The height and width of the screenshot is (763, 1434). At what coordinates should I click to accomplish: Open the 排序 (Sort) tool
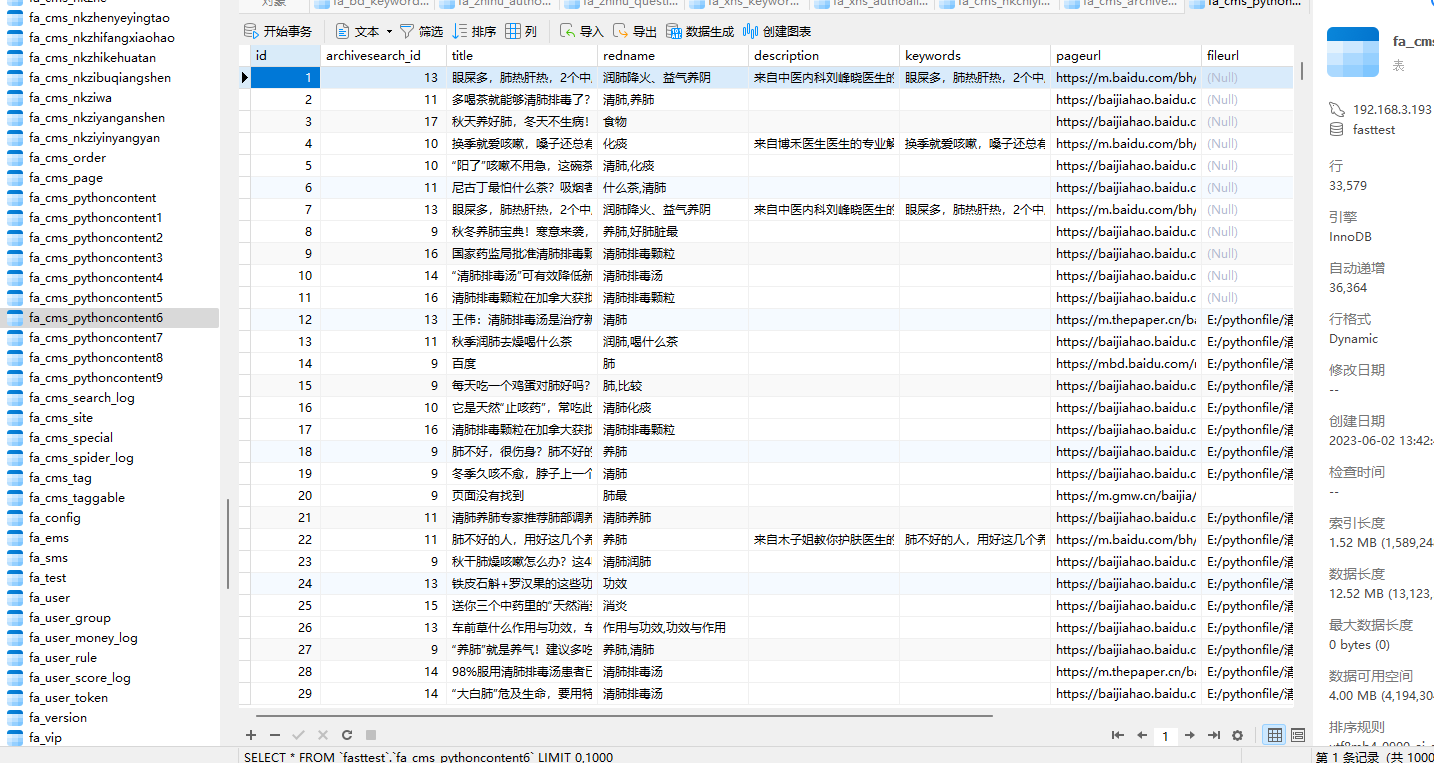[474, 32]
